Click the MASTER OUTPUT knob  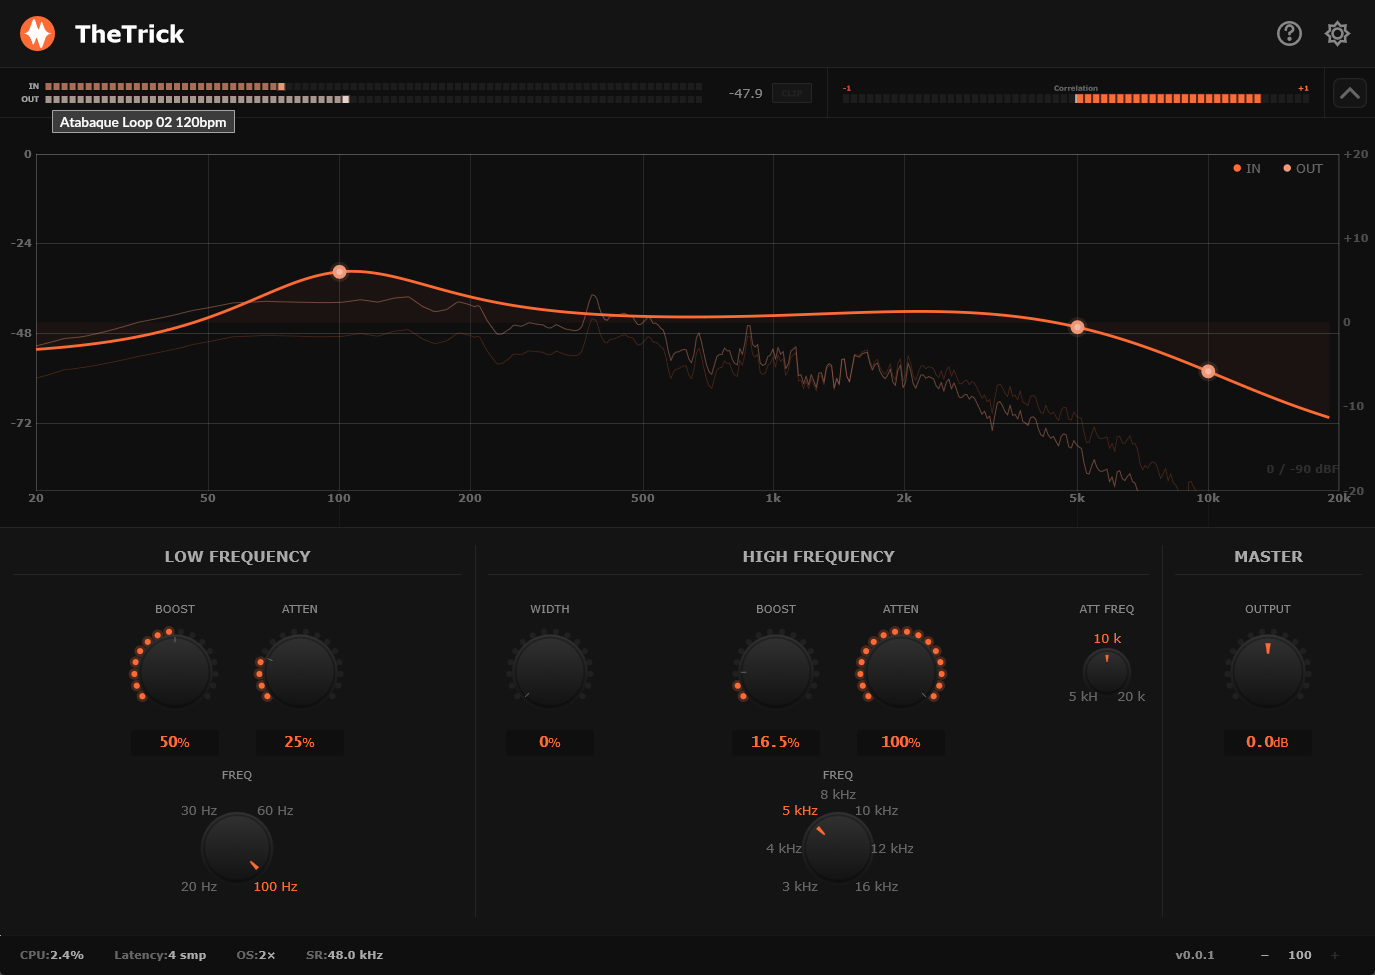pos(1267,668)
